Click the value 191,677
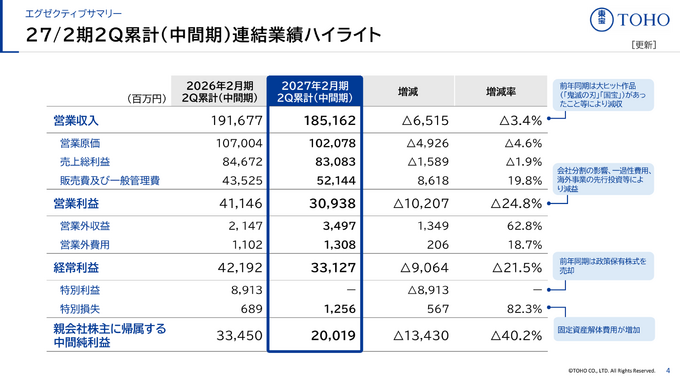680x382 pixels. tap(237, 121)
